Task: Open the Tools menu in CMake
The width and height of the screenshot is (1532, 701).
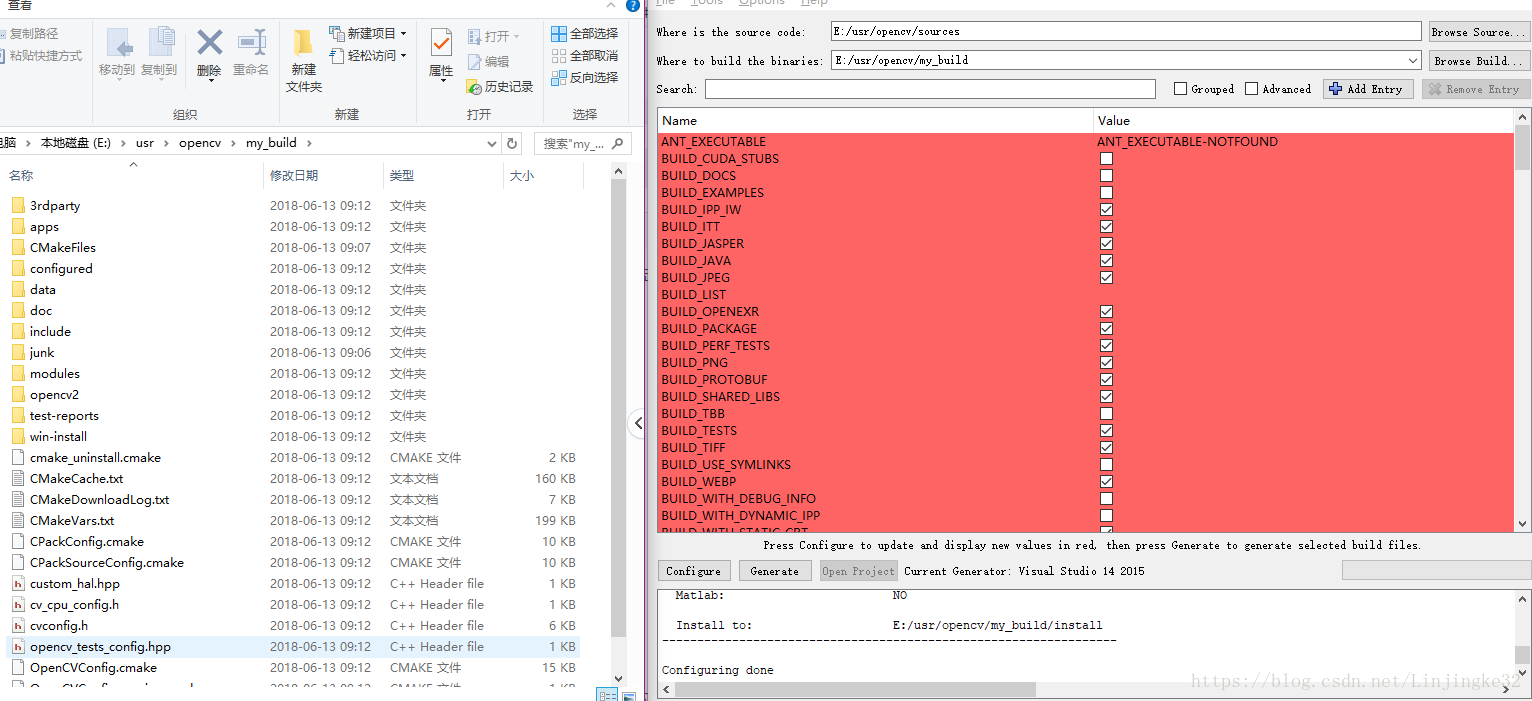Action: [x=706, y=3]
